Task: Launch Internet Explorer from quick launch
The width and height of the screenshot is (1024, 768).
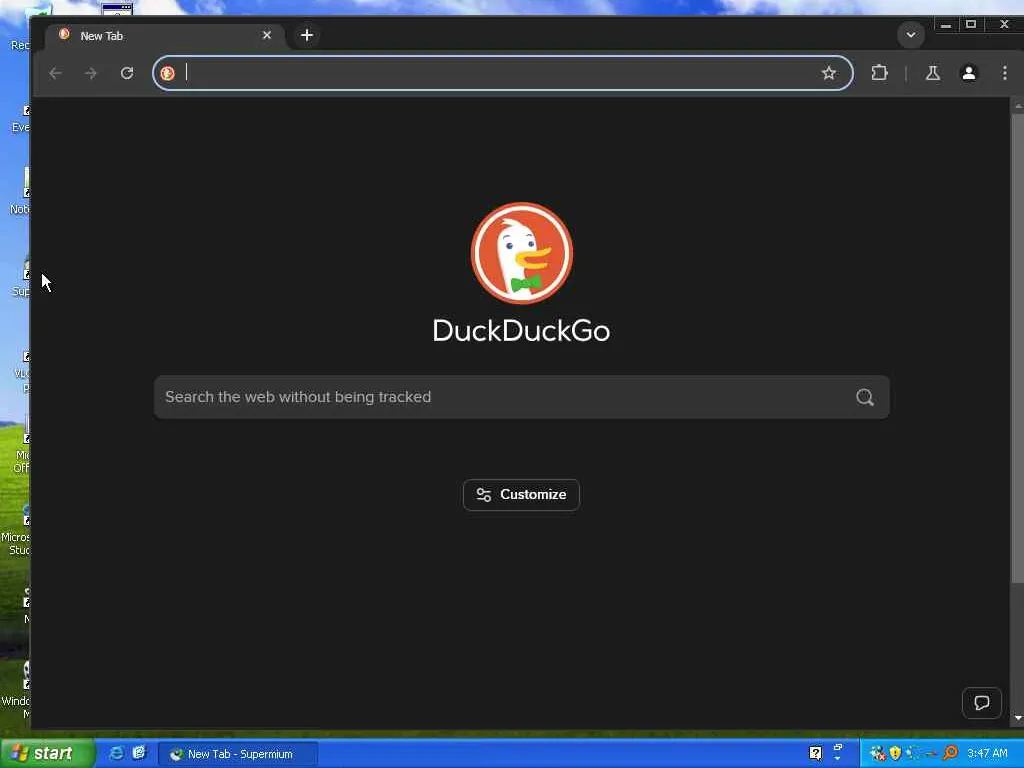Action: tap(116, 754)
